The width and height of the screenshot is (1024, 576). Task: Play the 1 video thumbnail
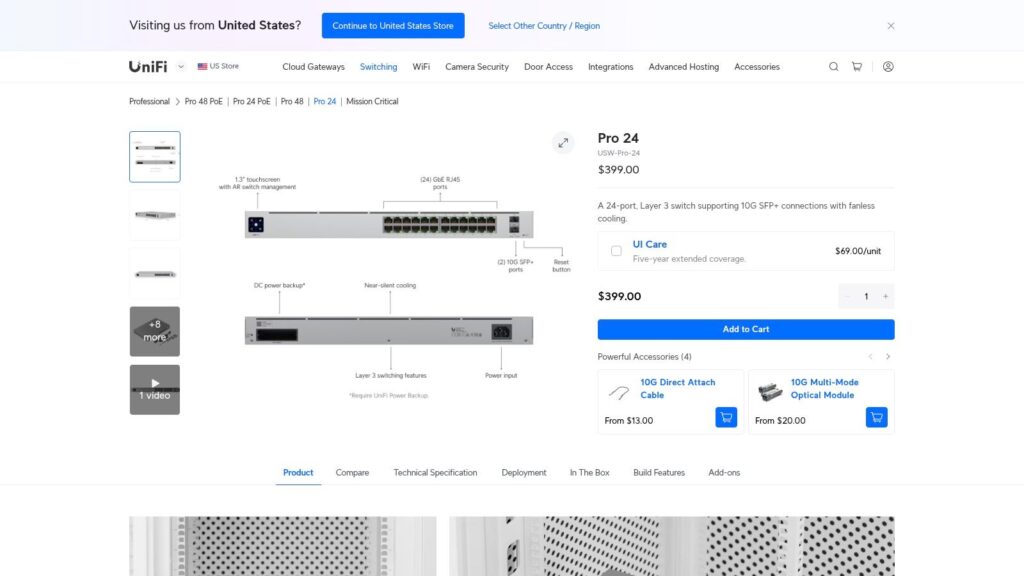[155, 389]
